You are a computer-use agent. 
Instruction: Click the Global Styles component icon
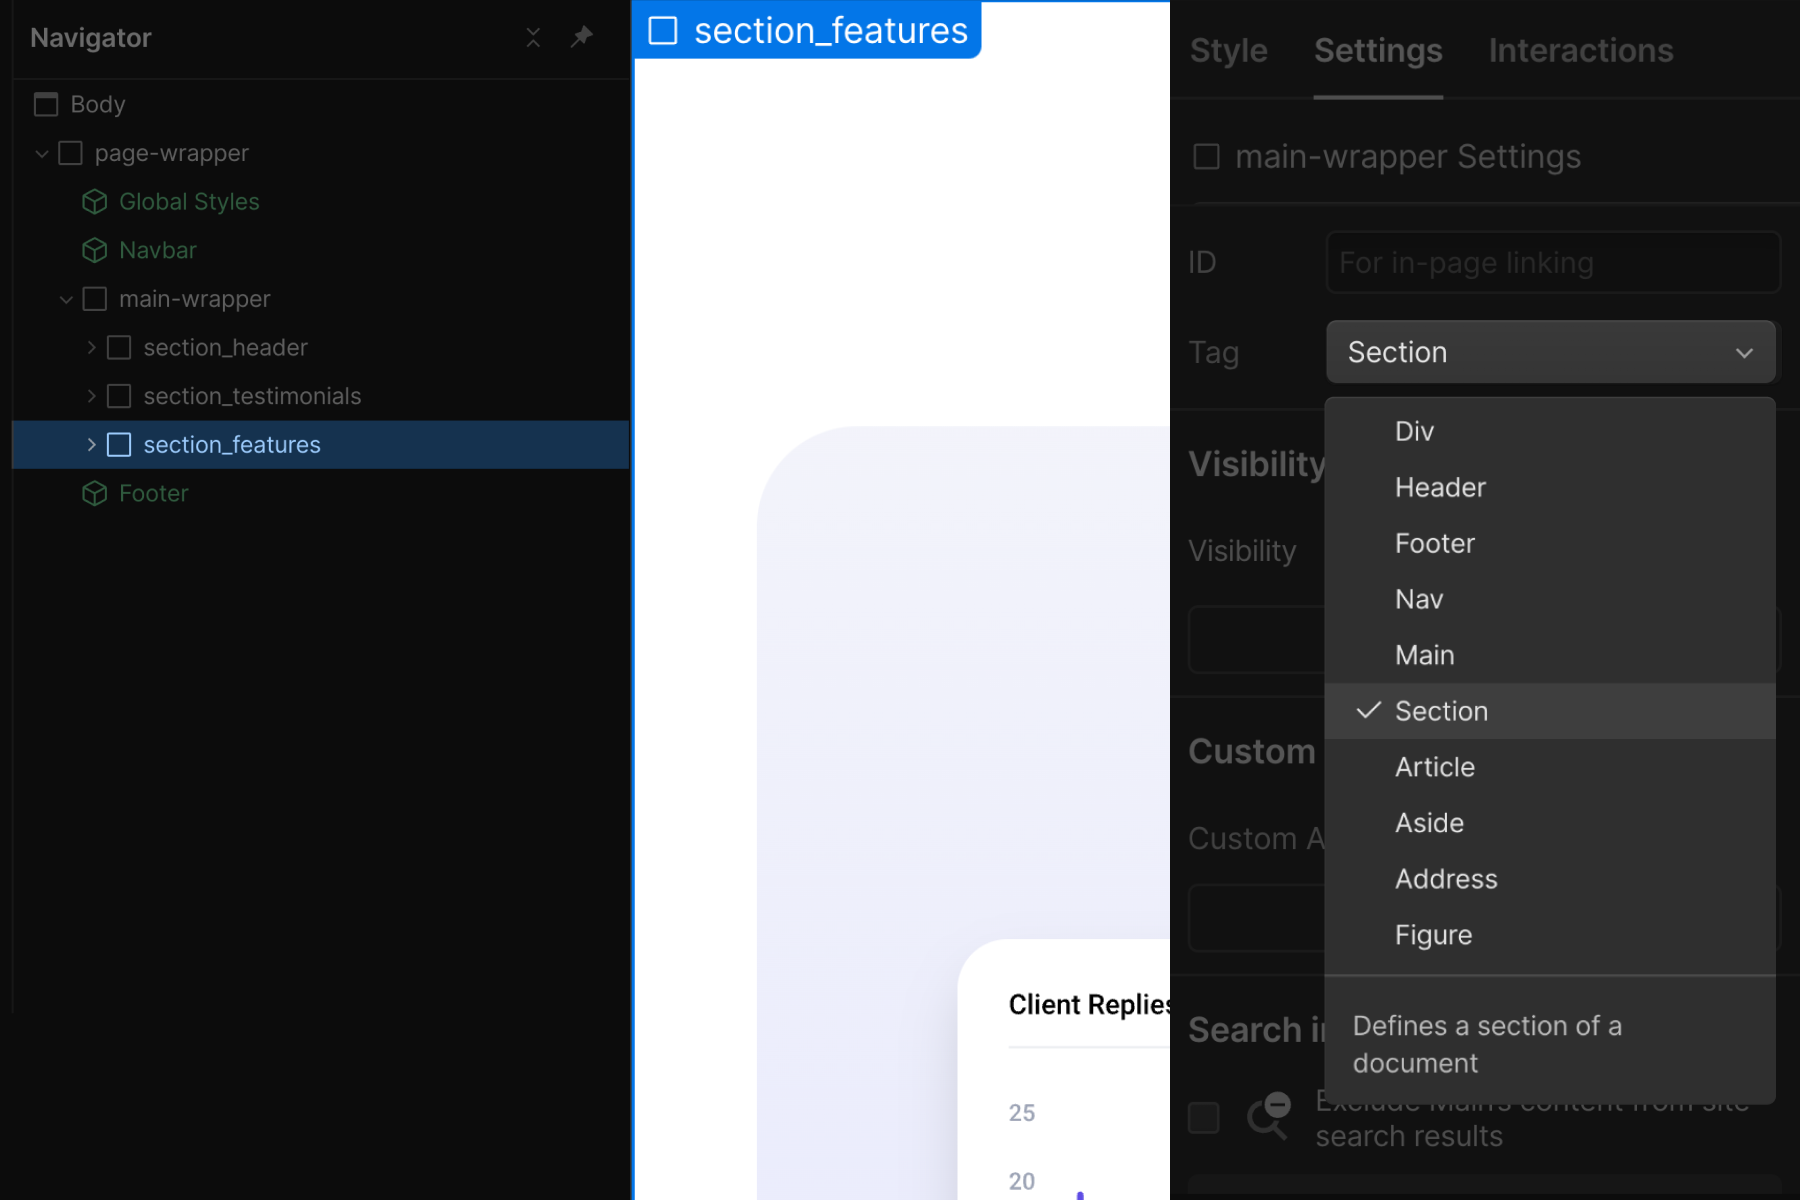94,201
